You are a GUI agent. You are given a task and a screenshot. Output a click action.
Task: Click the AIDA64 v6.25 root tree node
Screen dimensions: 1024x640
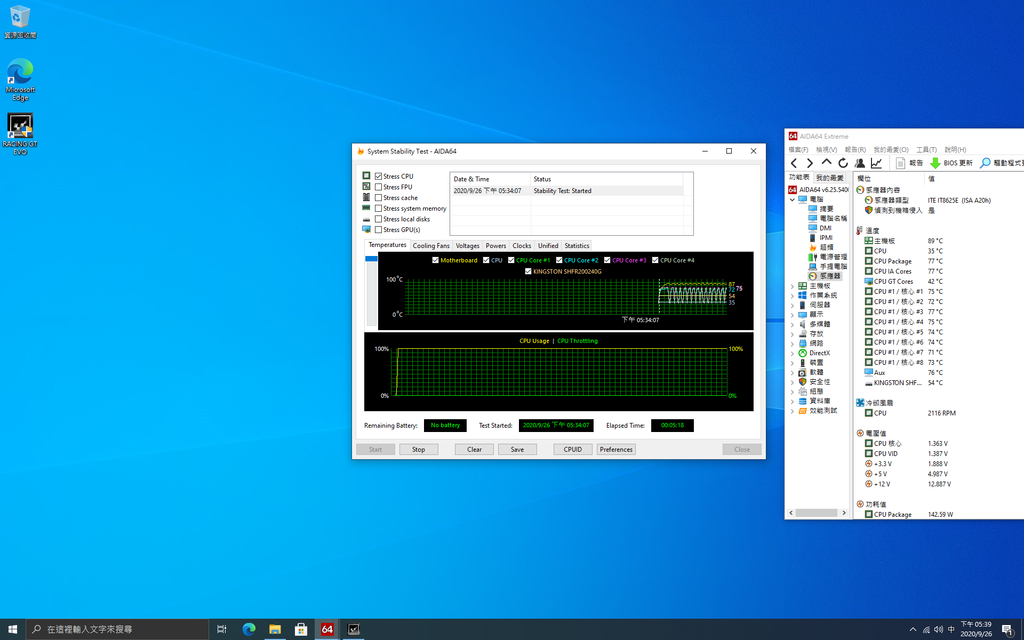[818, 189]
